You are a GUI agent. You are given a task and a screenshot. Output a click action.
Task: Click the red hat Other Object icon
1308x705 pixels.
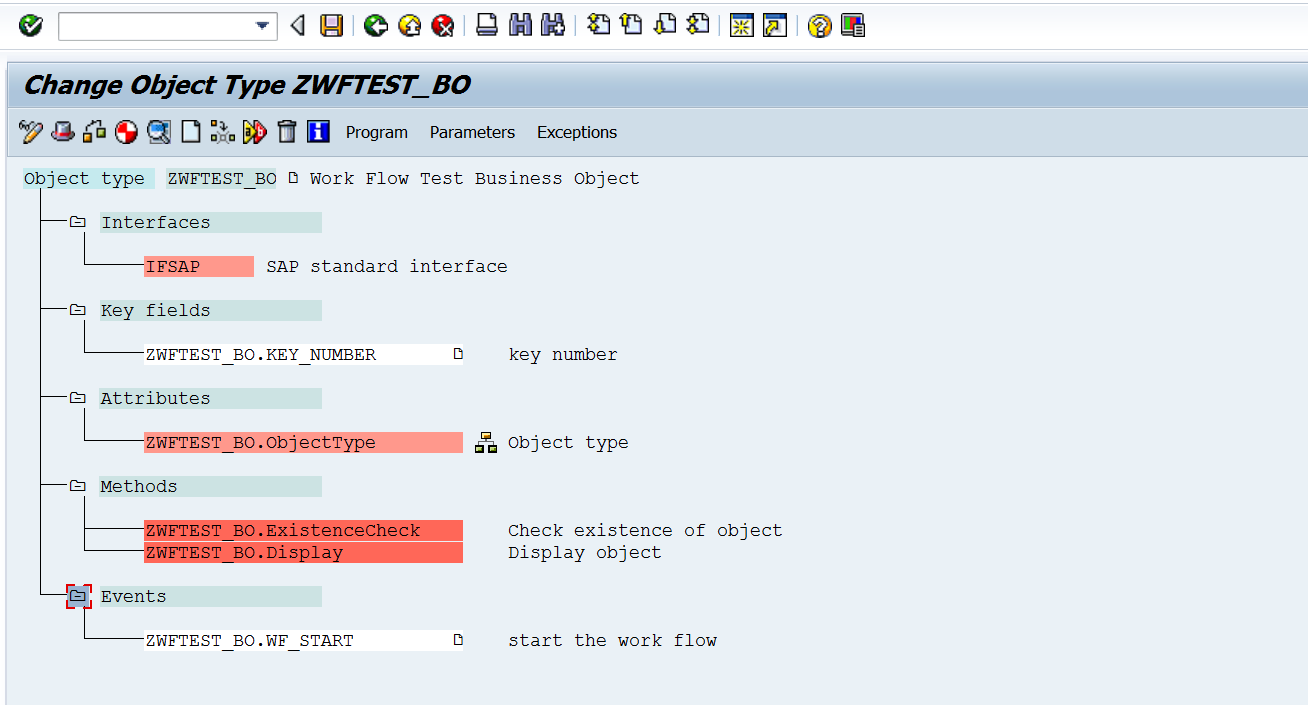point(63,131)
